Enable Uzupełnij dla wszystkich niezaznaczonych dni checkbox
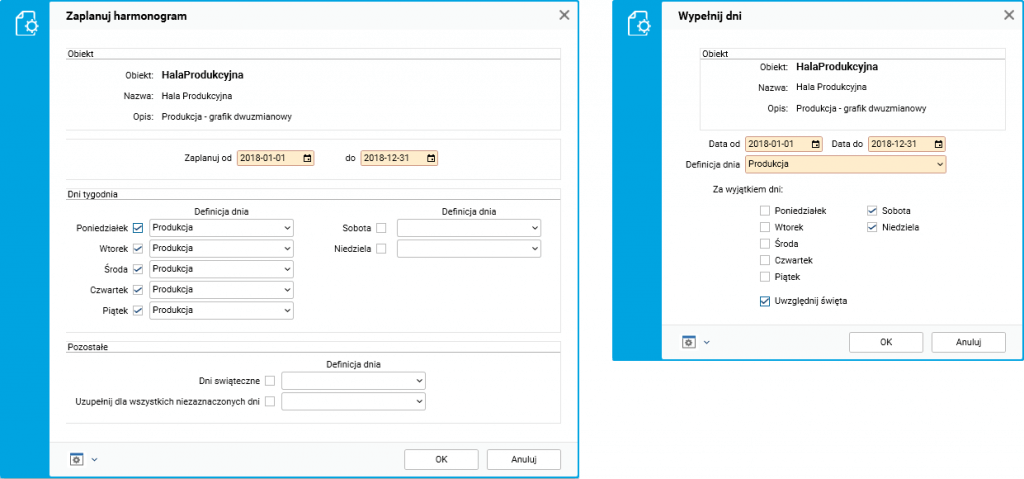The image size is (1024, 479). [x=270, y=401]
